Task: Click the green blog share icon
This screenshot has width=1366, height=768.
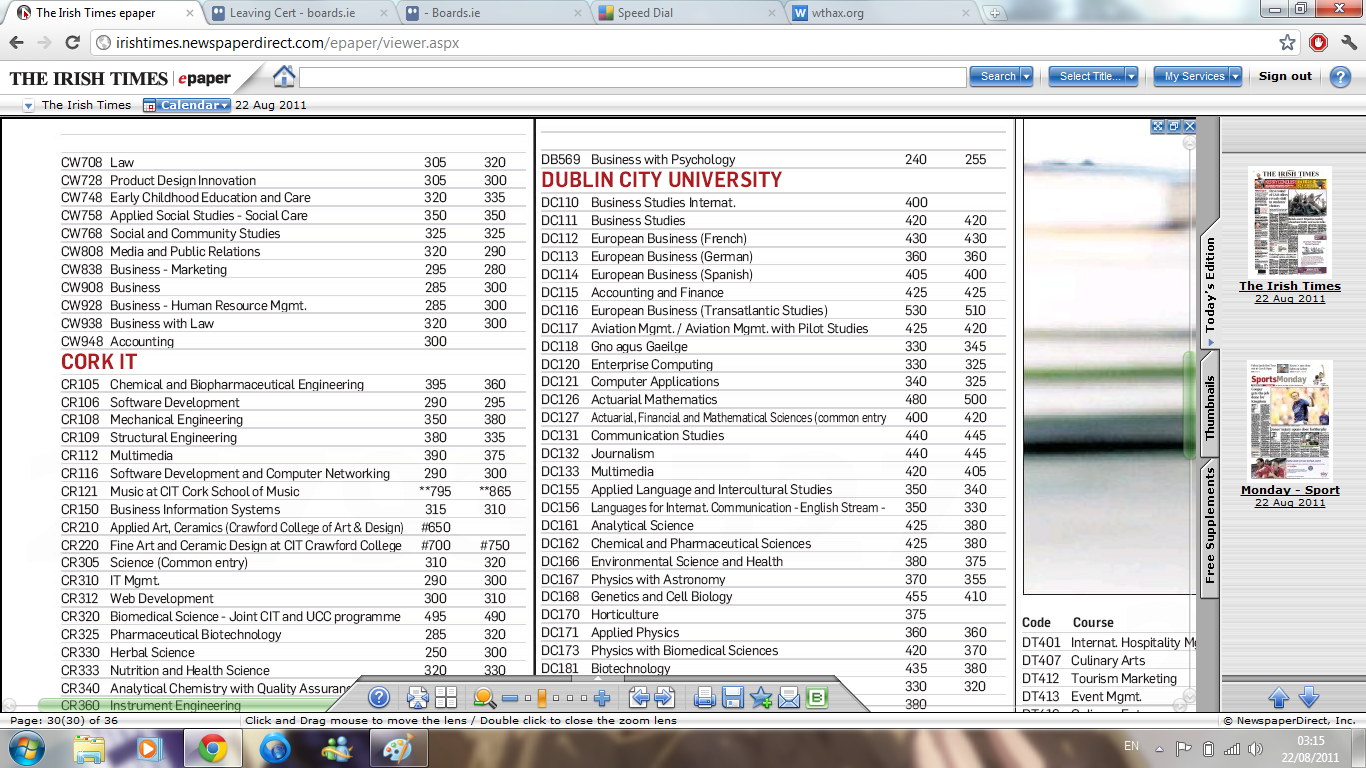Action: [x=817, y=698]
